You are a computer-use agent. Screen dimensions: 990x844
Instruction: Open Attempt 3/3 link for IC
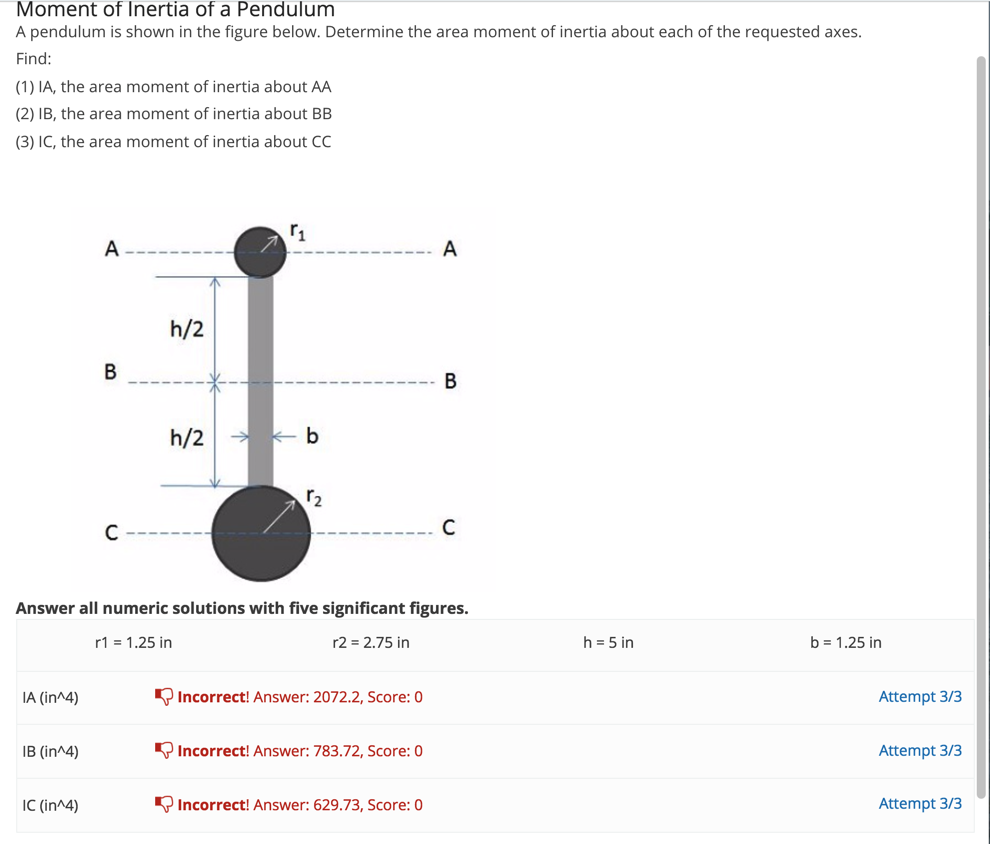(920, 804)
